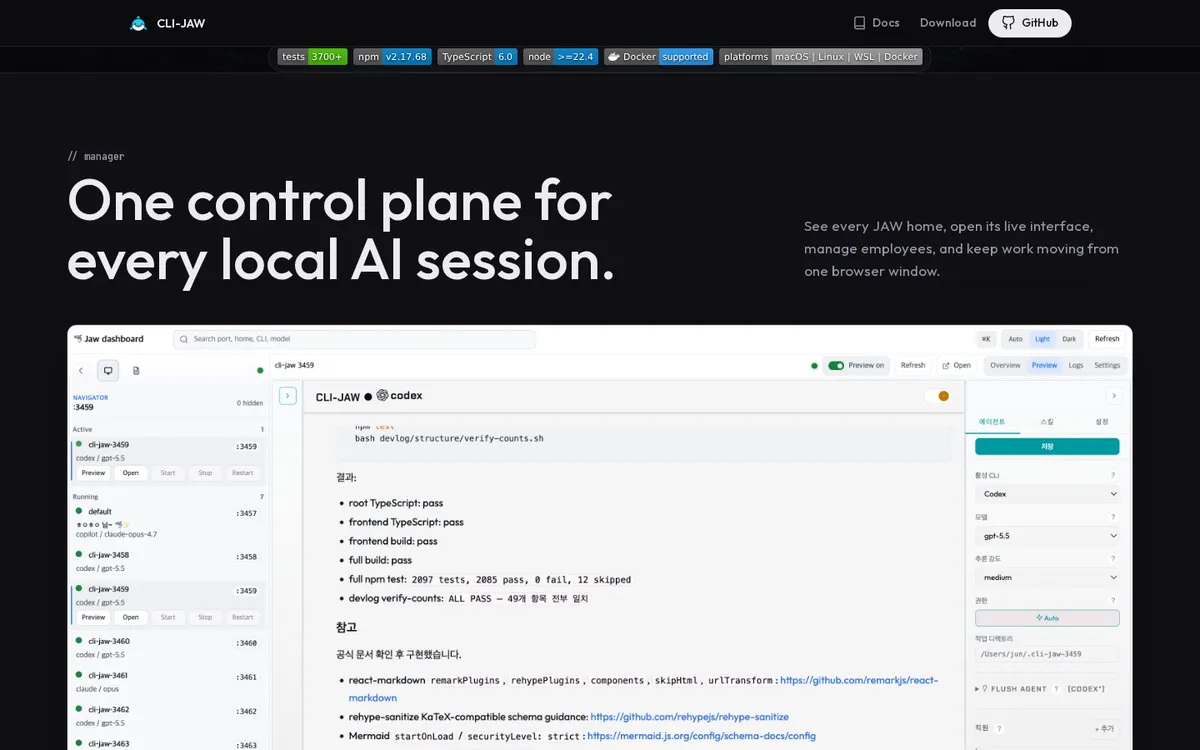Open the rehype-sanitize GitHub link

(x=690, y=717)
